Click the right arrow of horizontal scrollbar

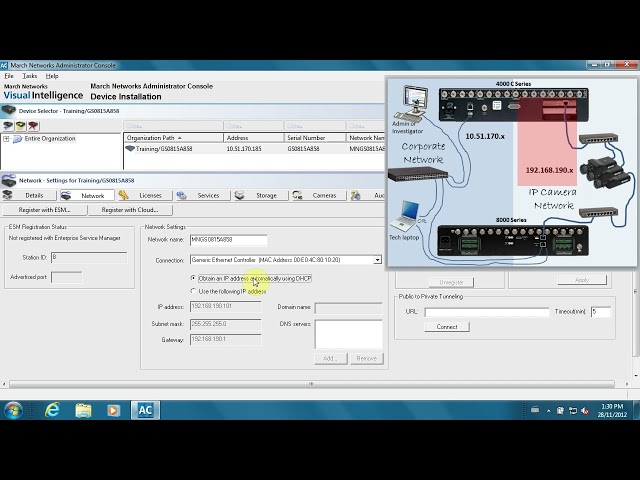point(627,384)
